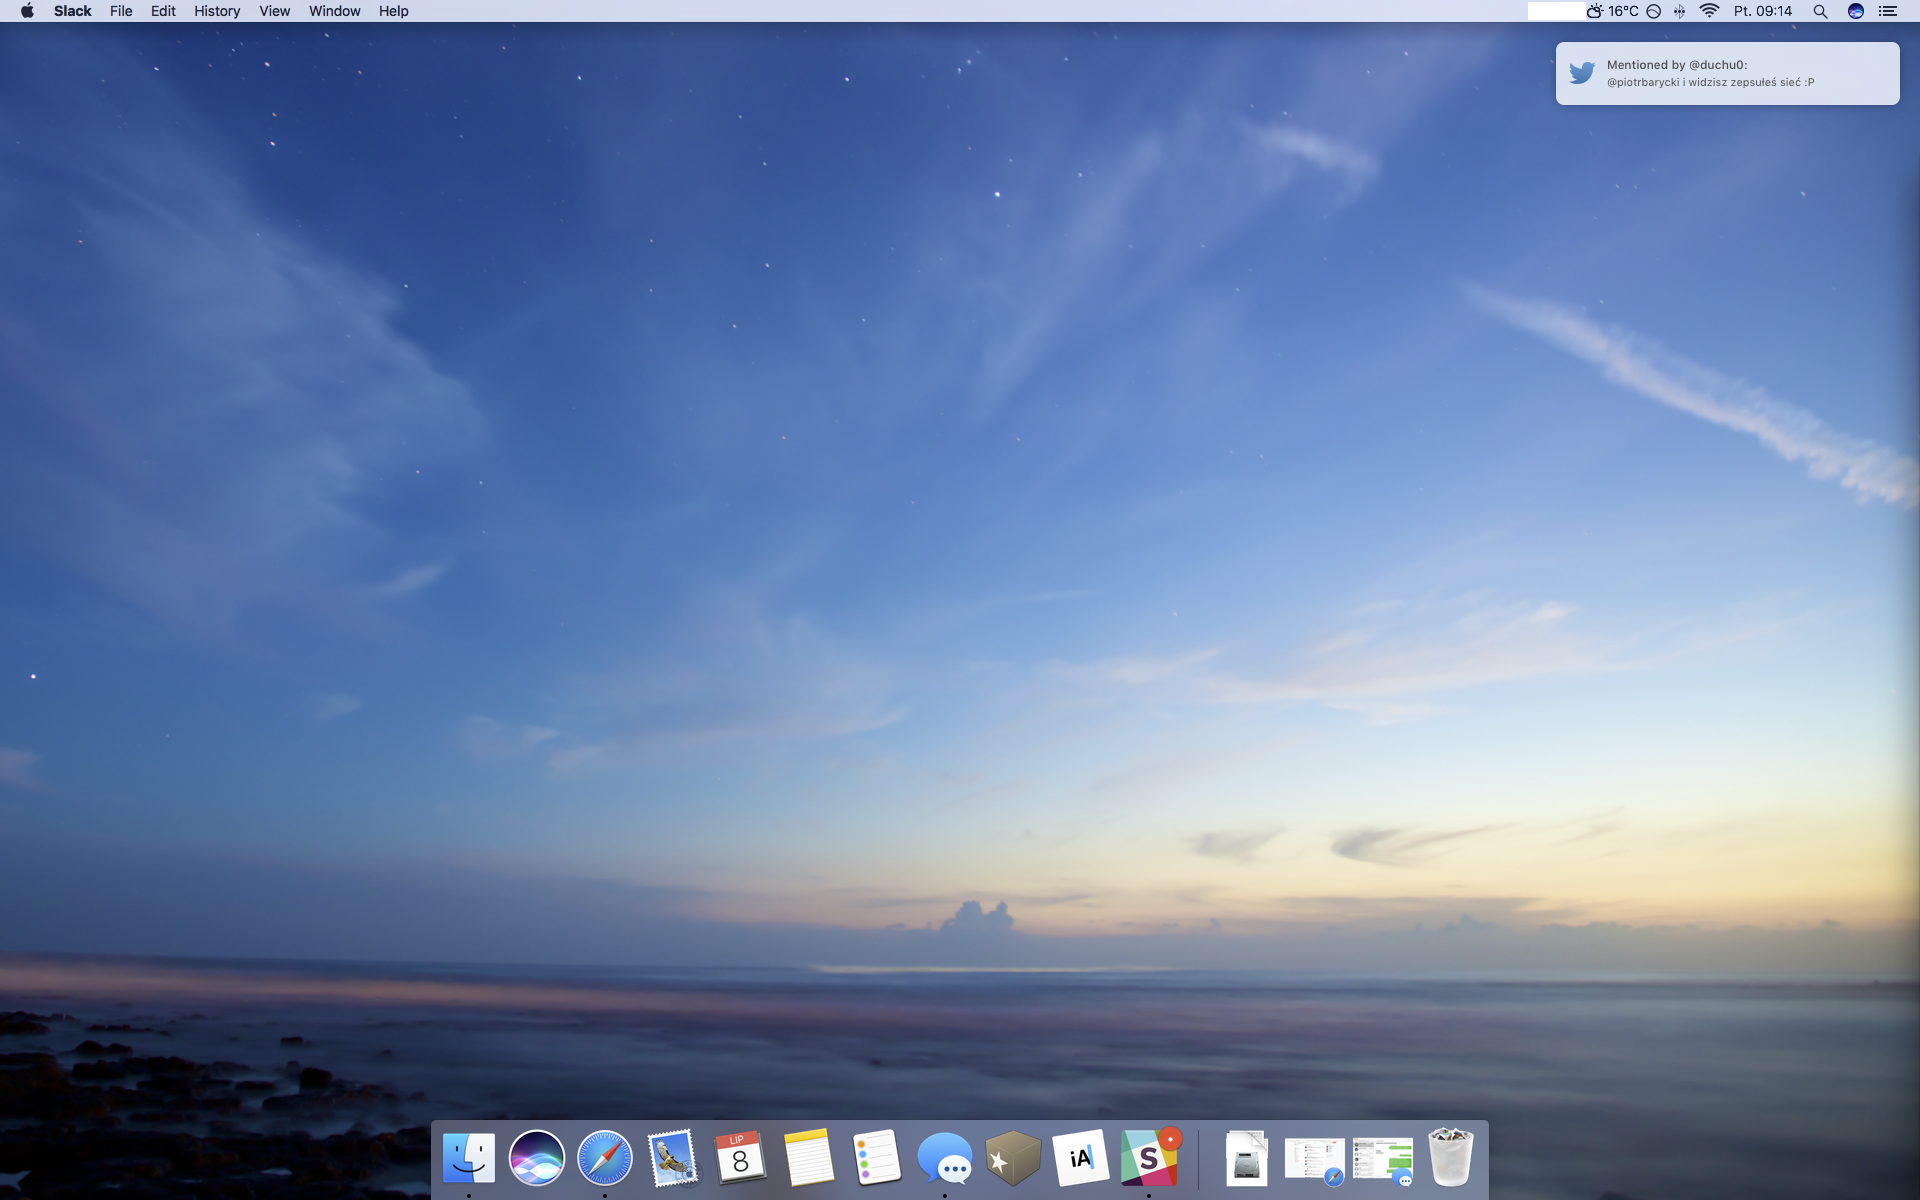Image resolution: width=1920 pixels, height=1200 pixels.
Task: Open the Apple menu
Action: coord(27,11)
